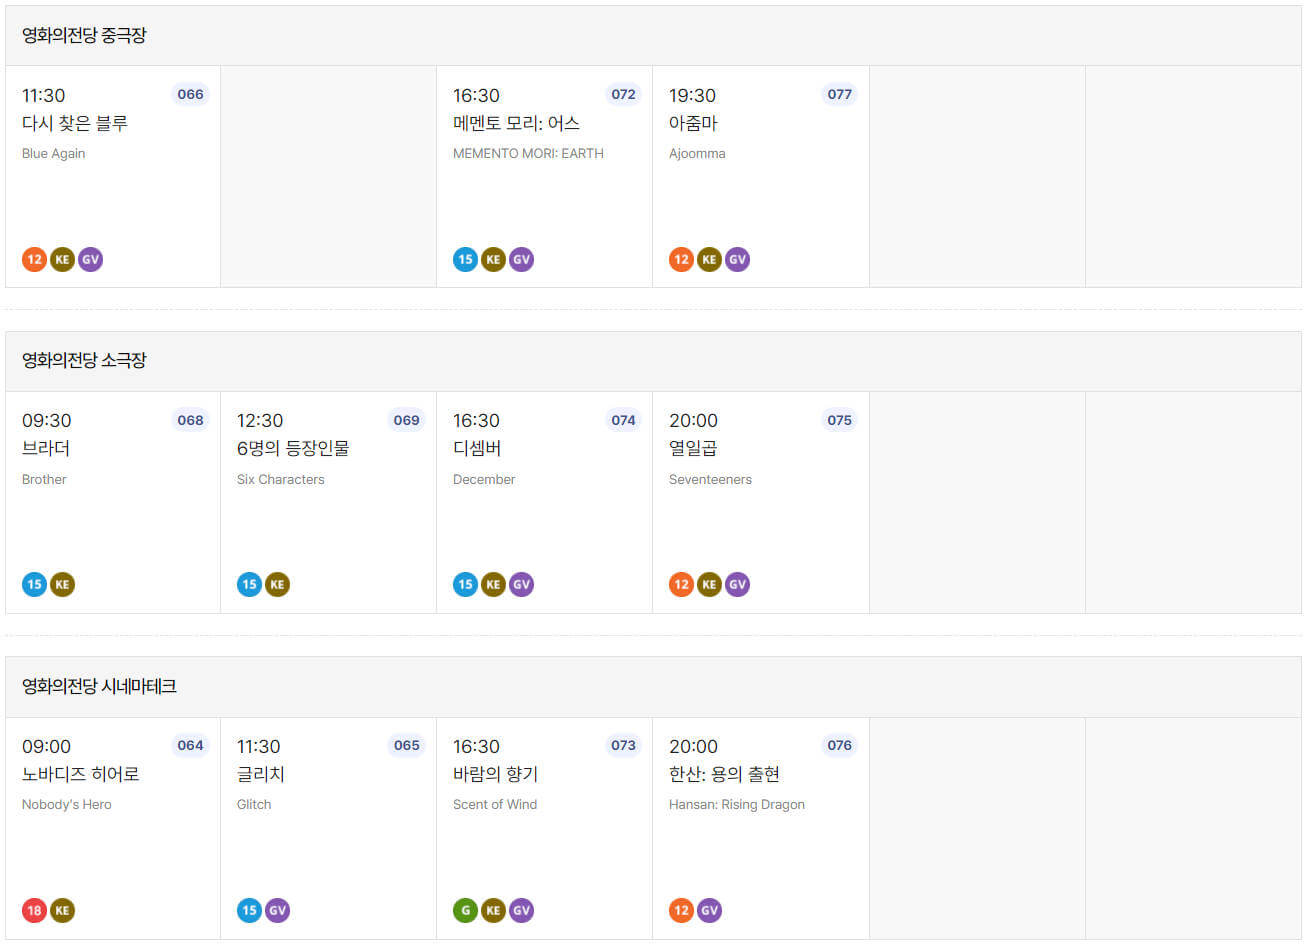Open screening code 073 badge
The width and height of the screenshot is (1312, 949).
point(623,745)
